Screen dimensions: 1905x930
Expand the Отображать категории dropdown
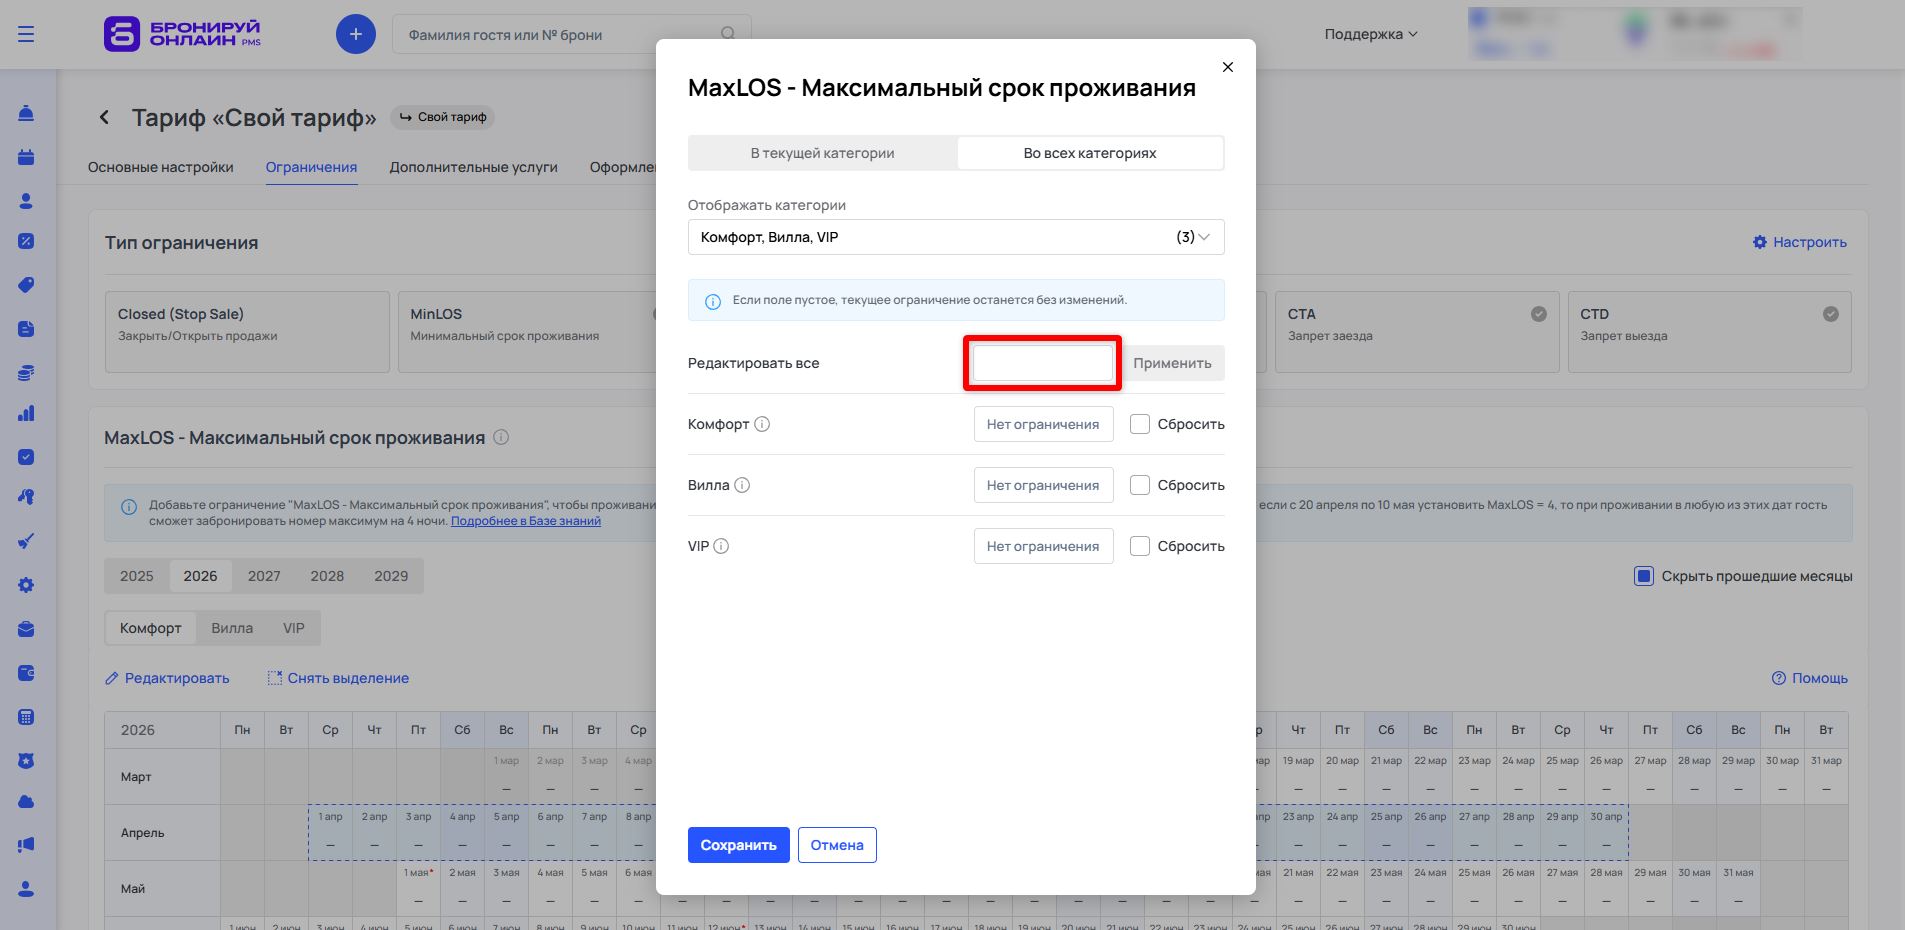955,237
